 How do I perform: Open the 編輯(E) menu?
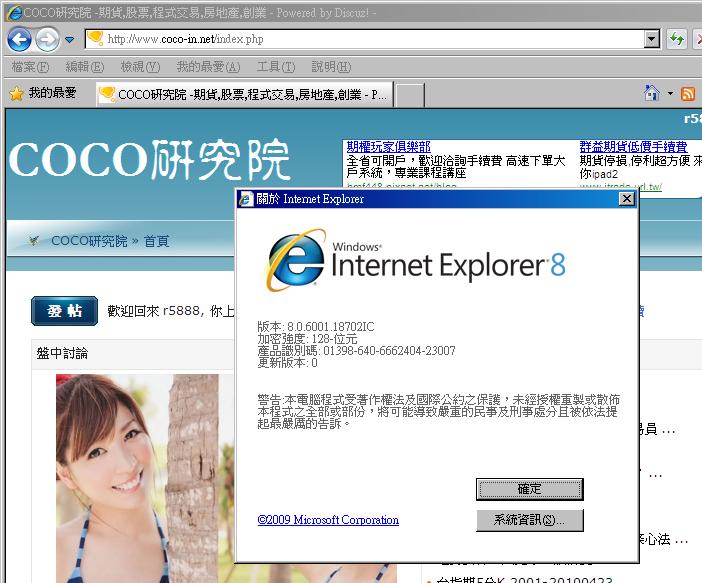(x=85, y=67)
